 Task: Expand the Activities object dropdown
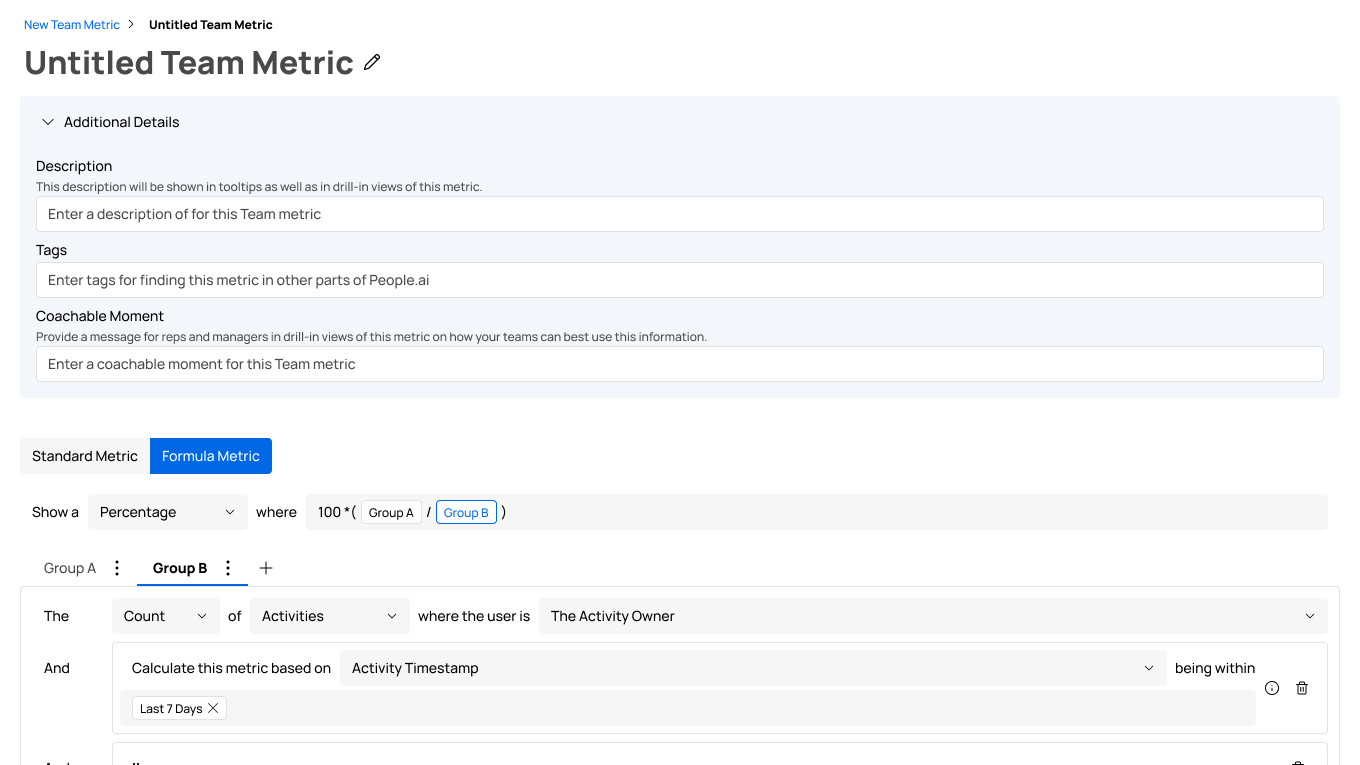329,616
